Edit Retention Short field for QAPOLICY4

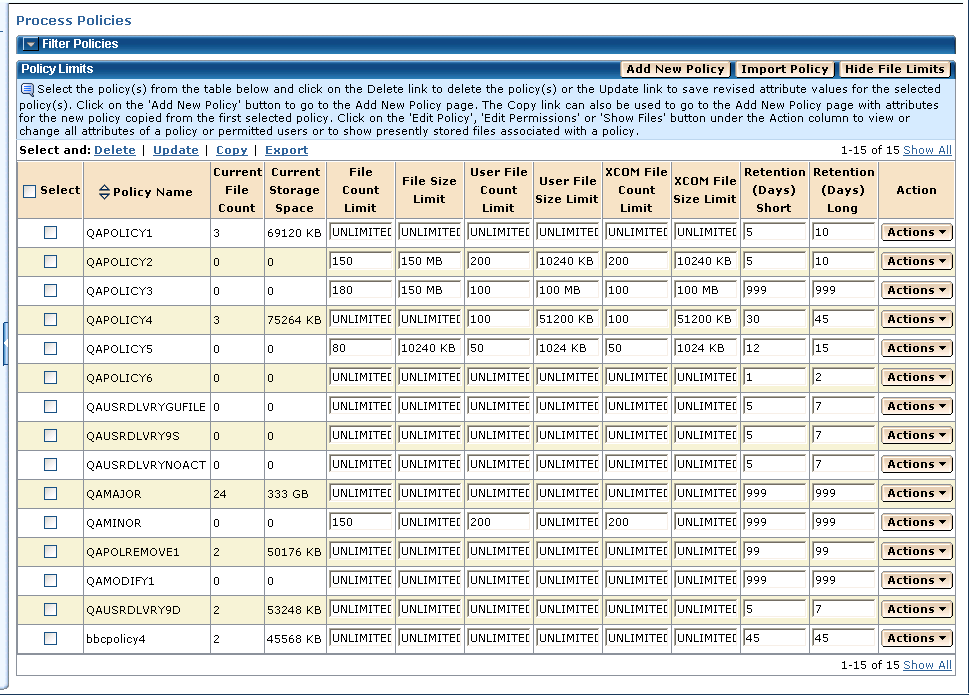(x=775, y=319)
